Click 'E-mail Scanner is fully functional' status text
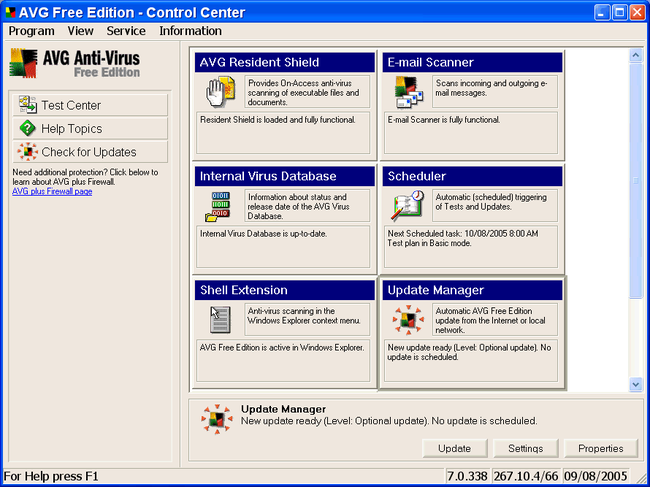 pos(444,120)
